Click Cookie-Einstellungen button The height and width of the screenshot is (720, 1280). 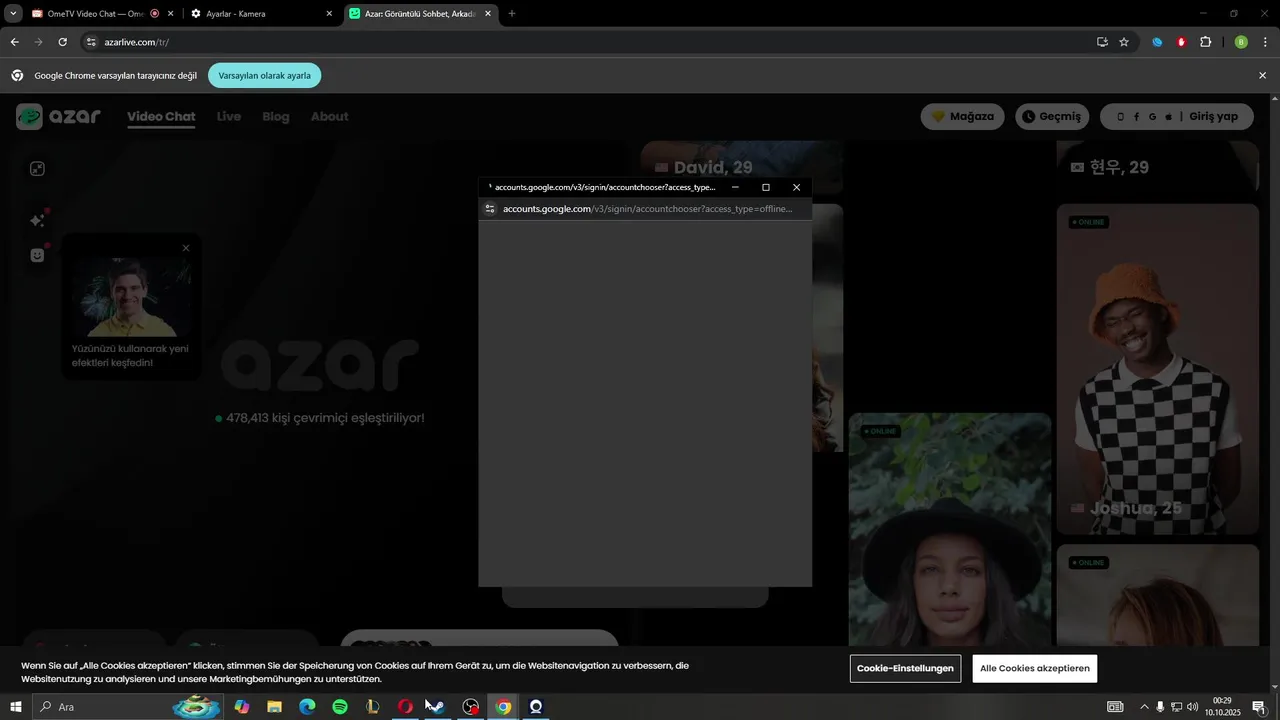[905, 668]
